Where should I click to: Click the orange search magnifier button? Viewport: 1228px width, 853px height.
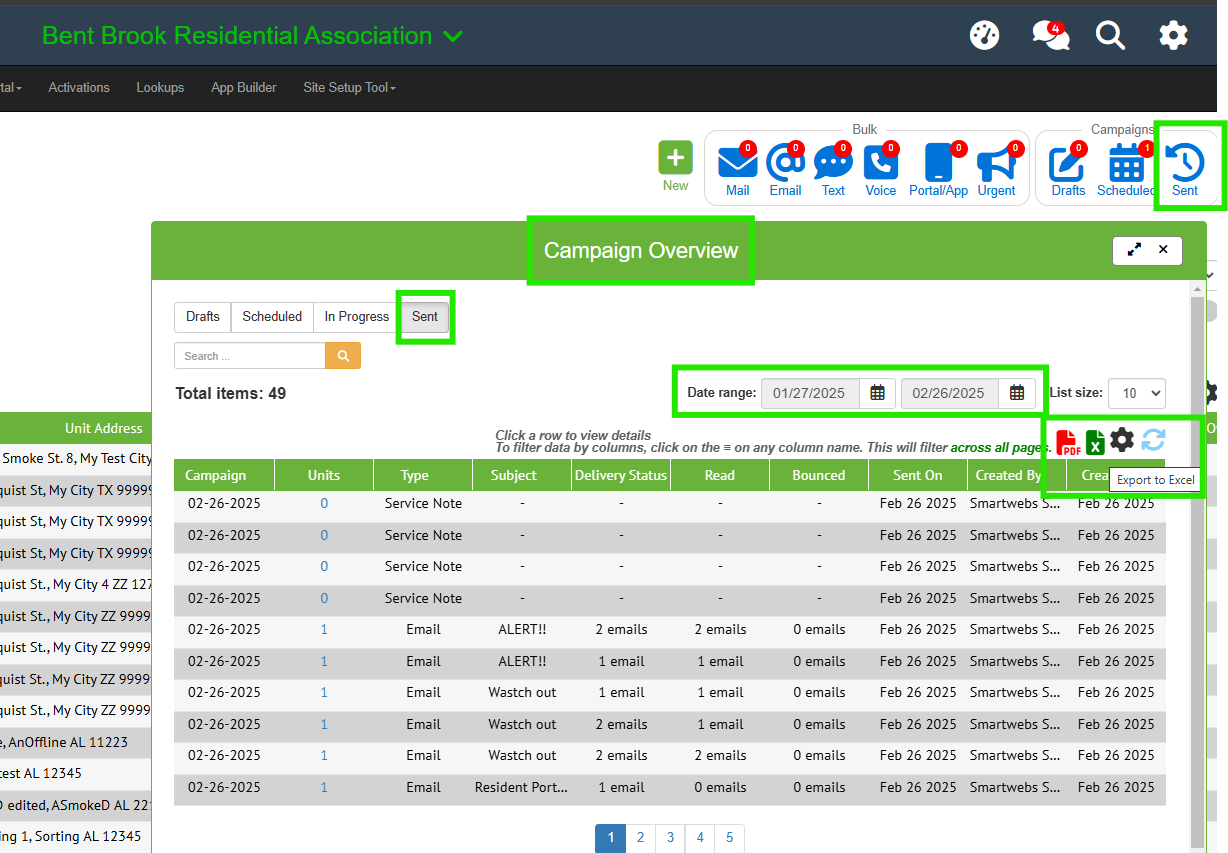click(x=343, y=356)
